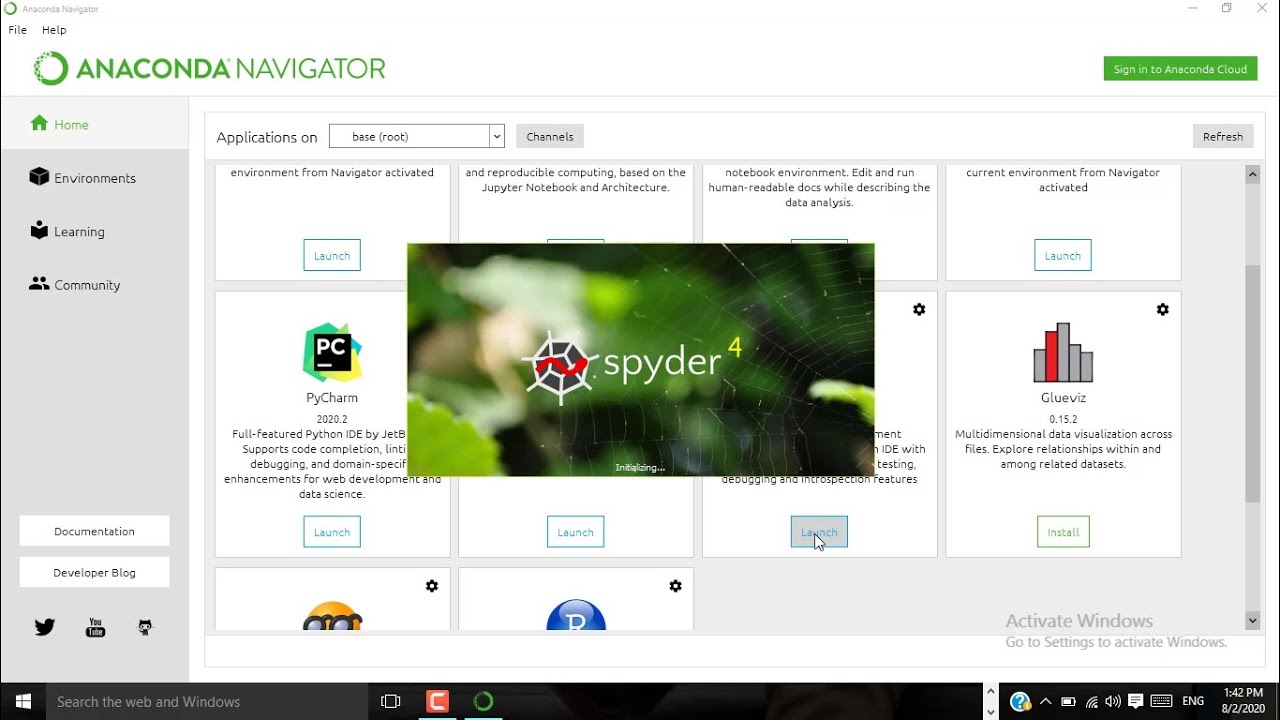Open the volume control tray icon
1280x720 pixels.
1113,702
